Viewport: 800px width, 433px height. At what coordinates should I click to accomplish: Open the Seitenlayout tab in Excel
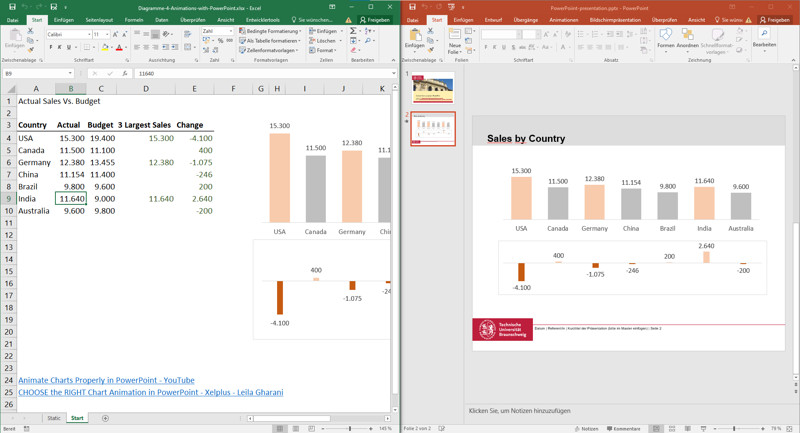pos(99,20)
